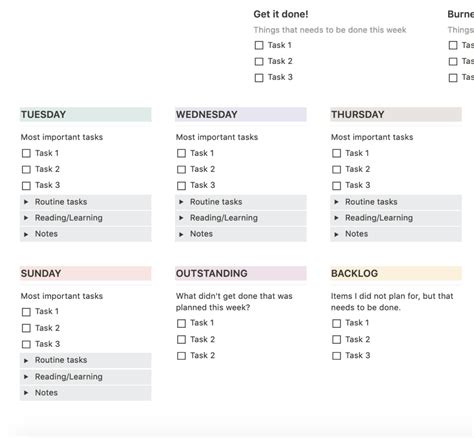Select the TUESDAY green heading block

pos(86,114)
